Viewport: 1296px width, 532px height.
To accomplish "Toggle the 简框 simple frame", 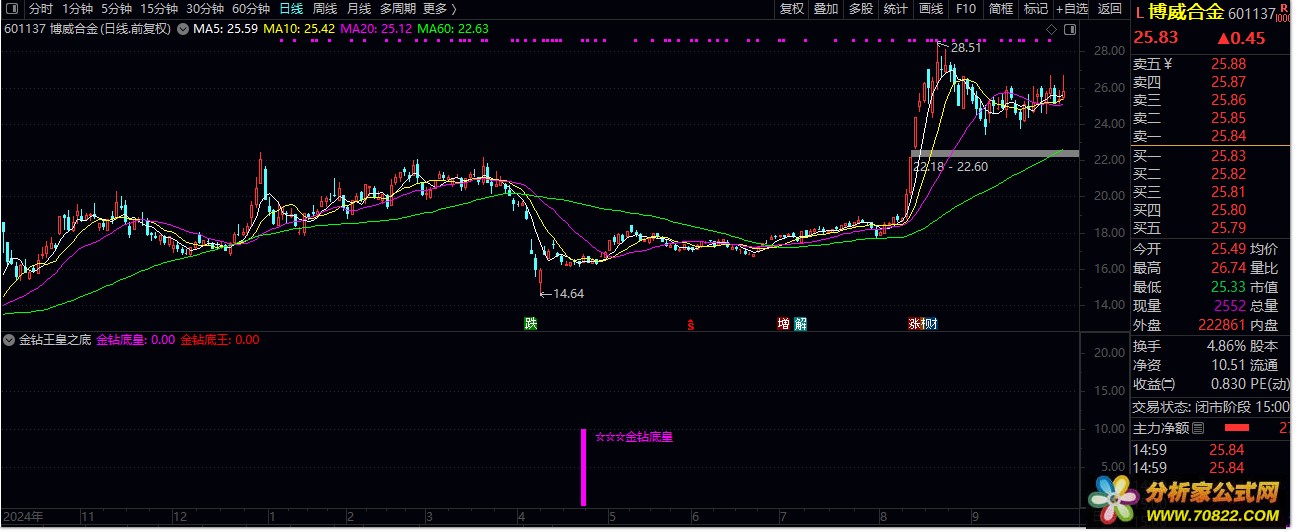I will pyautogui.click(x=1000, y=8).
